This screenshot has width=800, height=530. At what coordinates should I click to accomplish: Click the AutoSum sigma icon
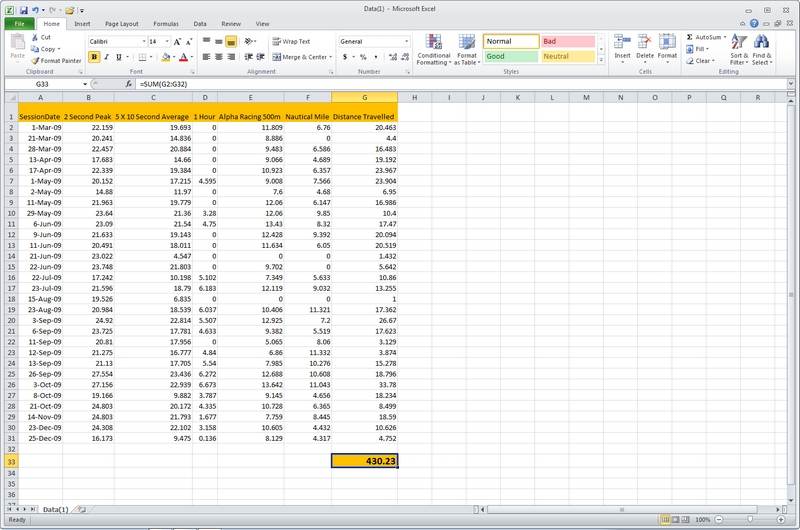(690, 37)
